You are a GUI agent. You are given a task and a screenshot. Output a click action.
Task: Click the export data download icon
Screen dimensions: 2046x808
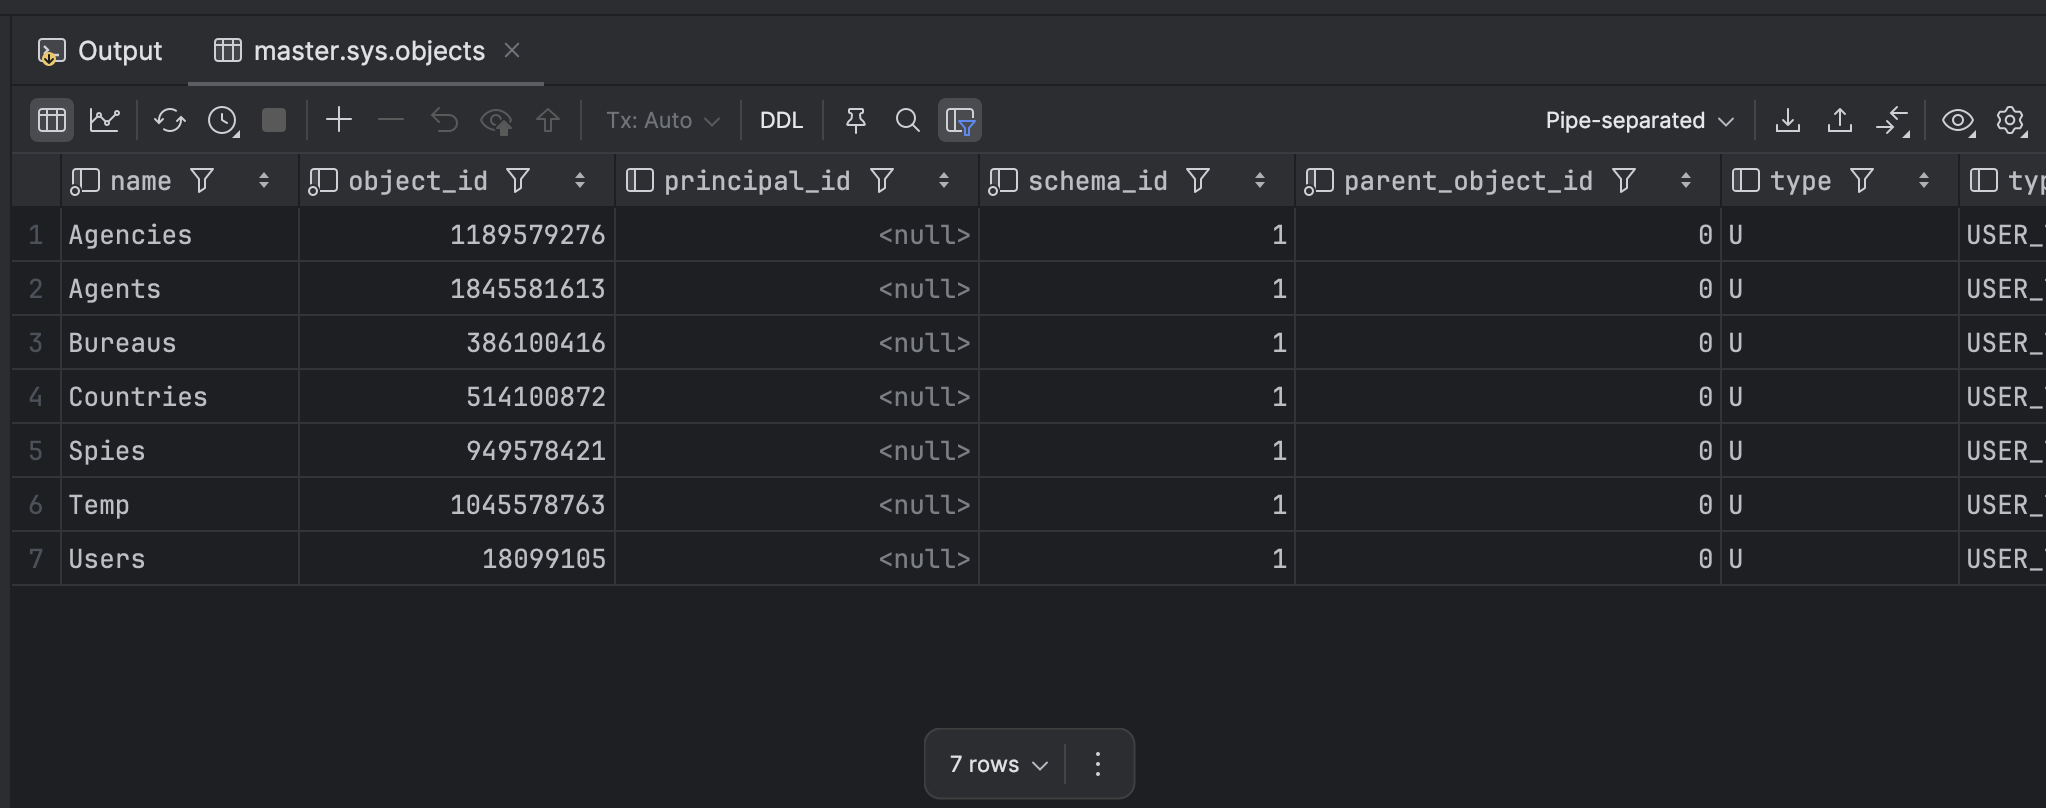point(1787,121)
